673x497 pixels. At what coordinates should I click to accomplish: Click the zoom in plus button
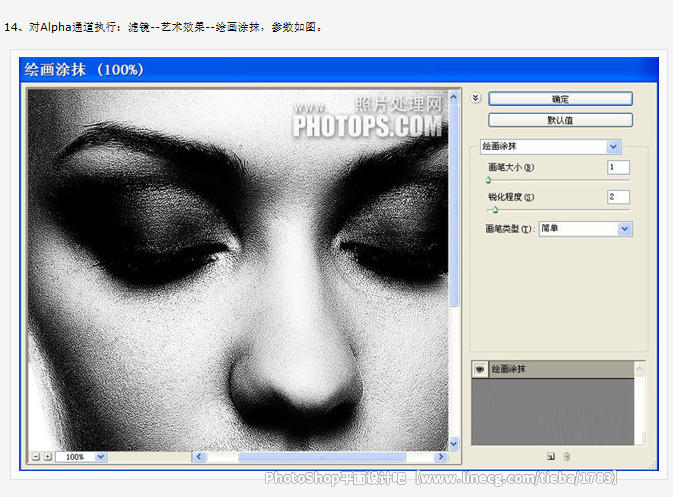point(48,457)
